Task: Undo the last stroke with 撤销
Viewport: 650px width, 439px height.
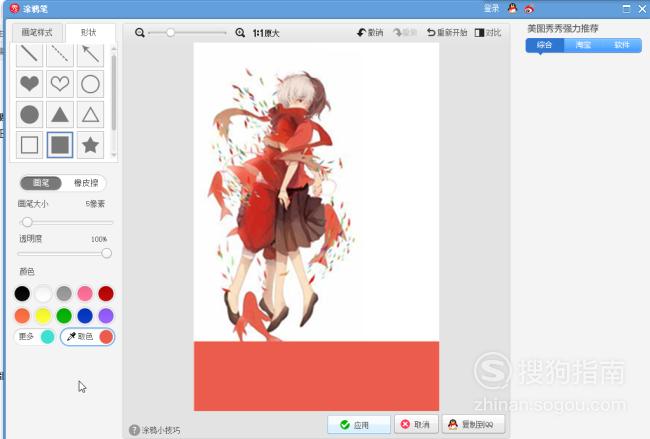Action: coord(370,32)
